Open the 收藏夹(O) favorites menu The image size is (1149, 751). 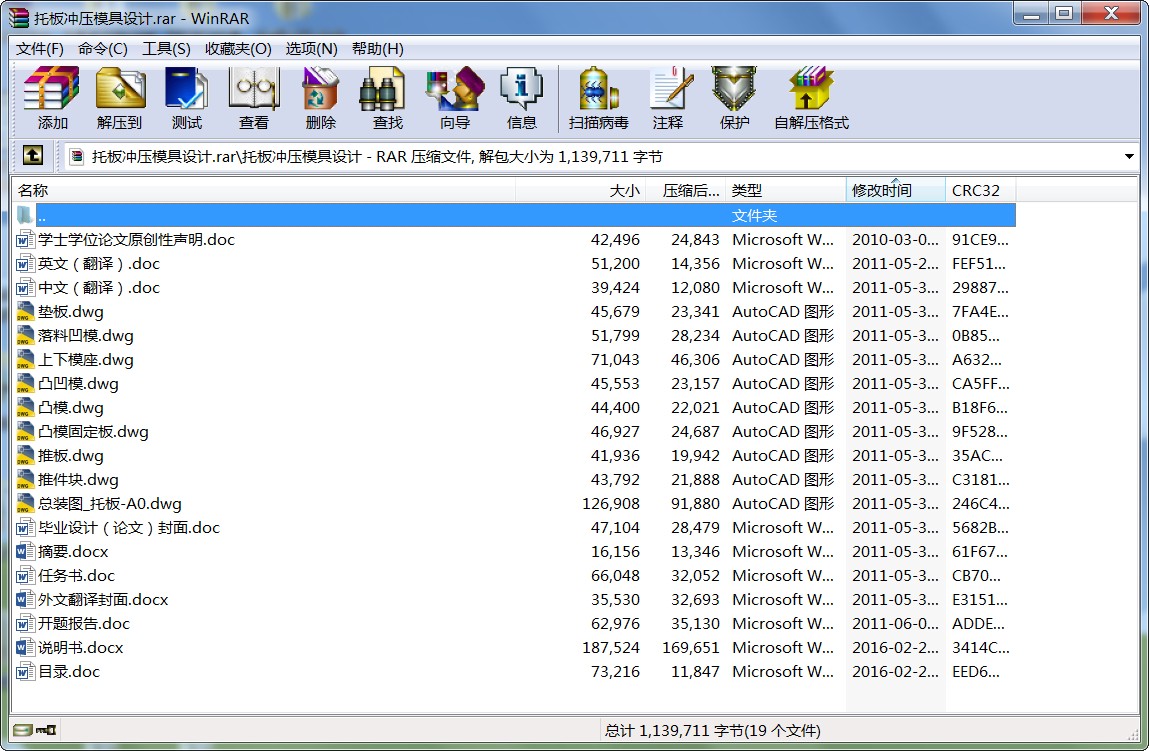[238, 49]
